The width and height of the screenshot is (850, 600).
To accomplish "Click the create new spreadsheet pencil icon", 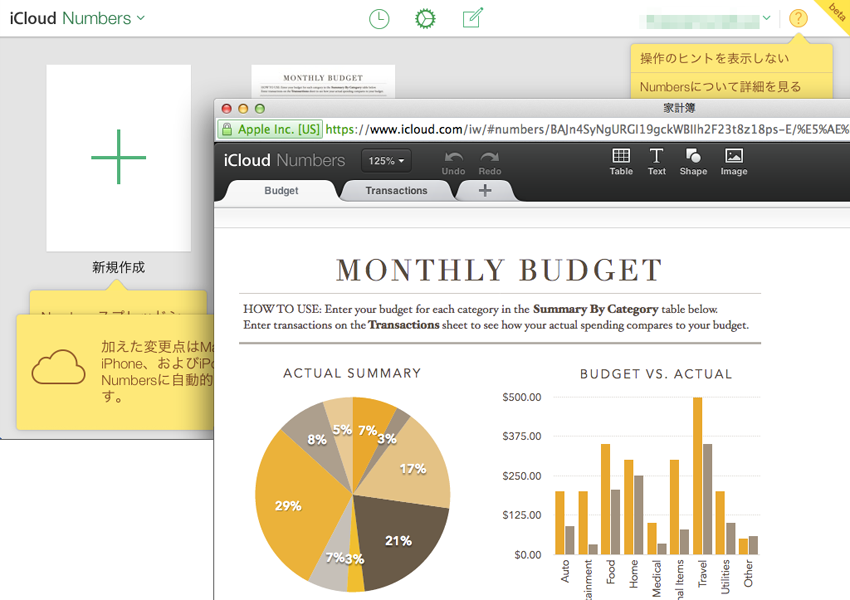I will tap(473, 18).
